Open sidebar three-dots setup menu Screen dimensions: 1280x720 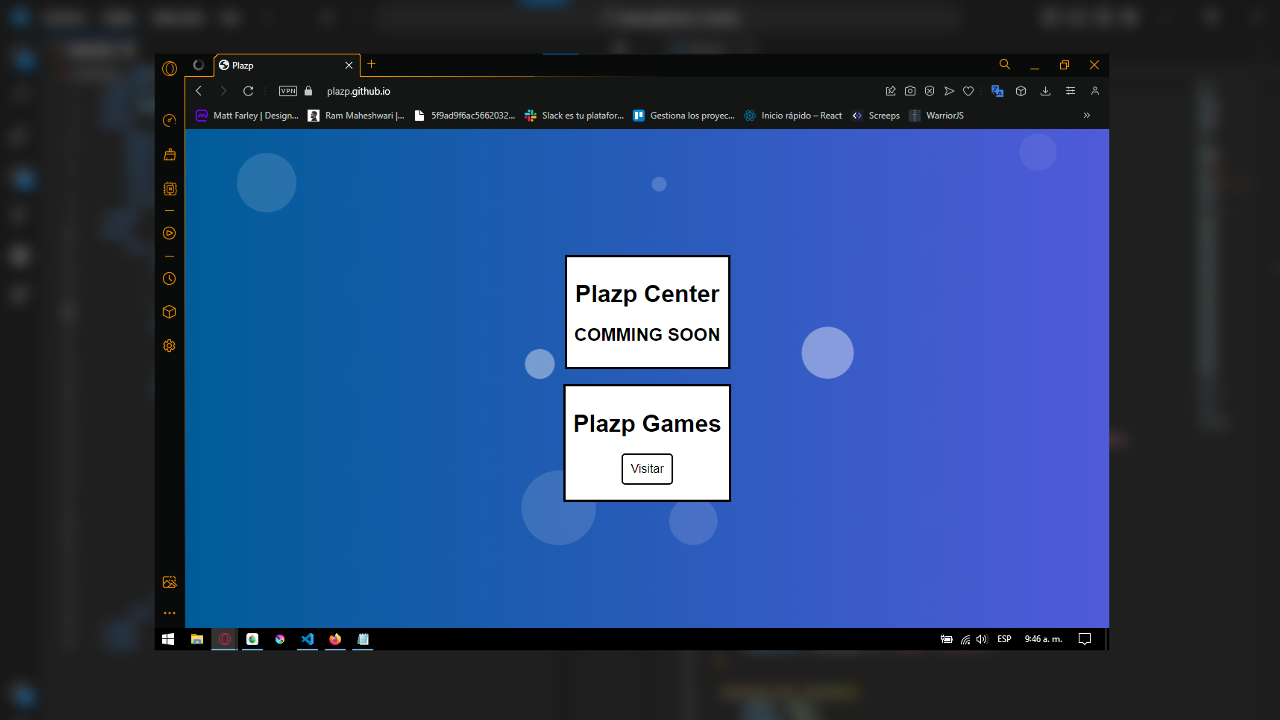(x=169, y=613)
